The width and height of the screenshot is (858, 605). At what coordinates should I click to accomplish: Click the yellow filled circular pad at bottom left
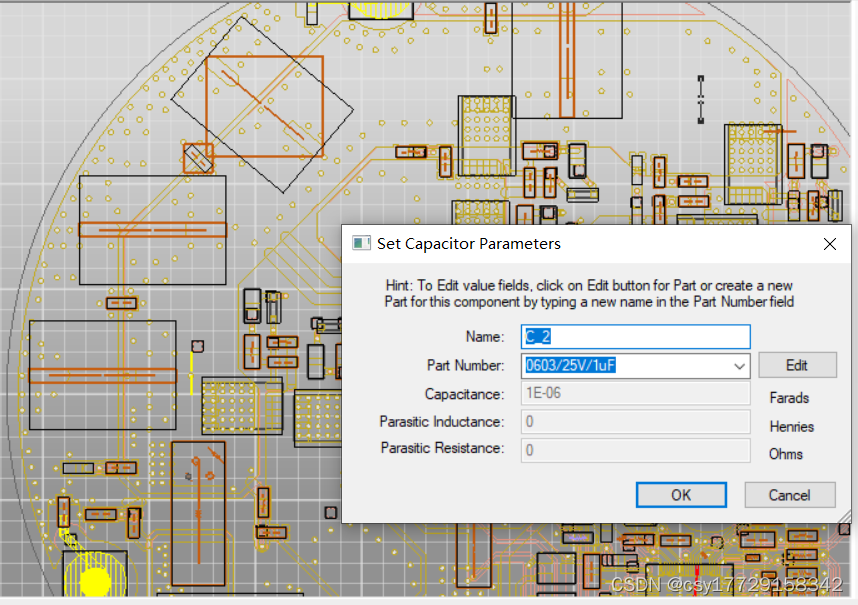pyautogui.click(x=95, y=581)
